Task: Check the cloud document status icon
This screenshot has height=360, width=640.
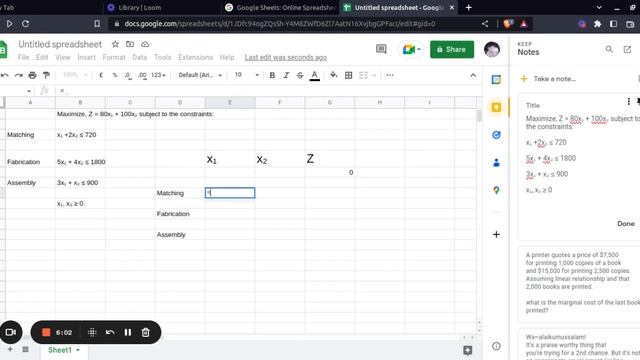Action: click(145, 44)
